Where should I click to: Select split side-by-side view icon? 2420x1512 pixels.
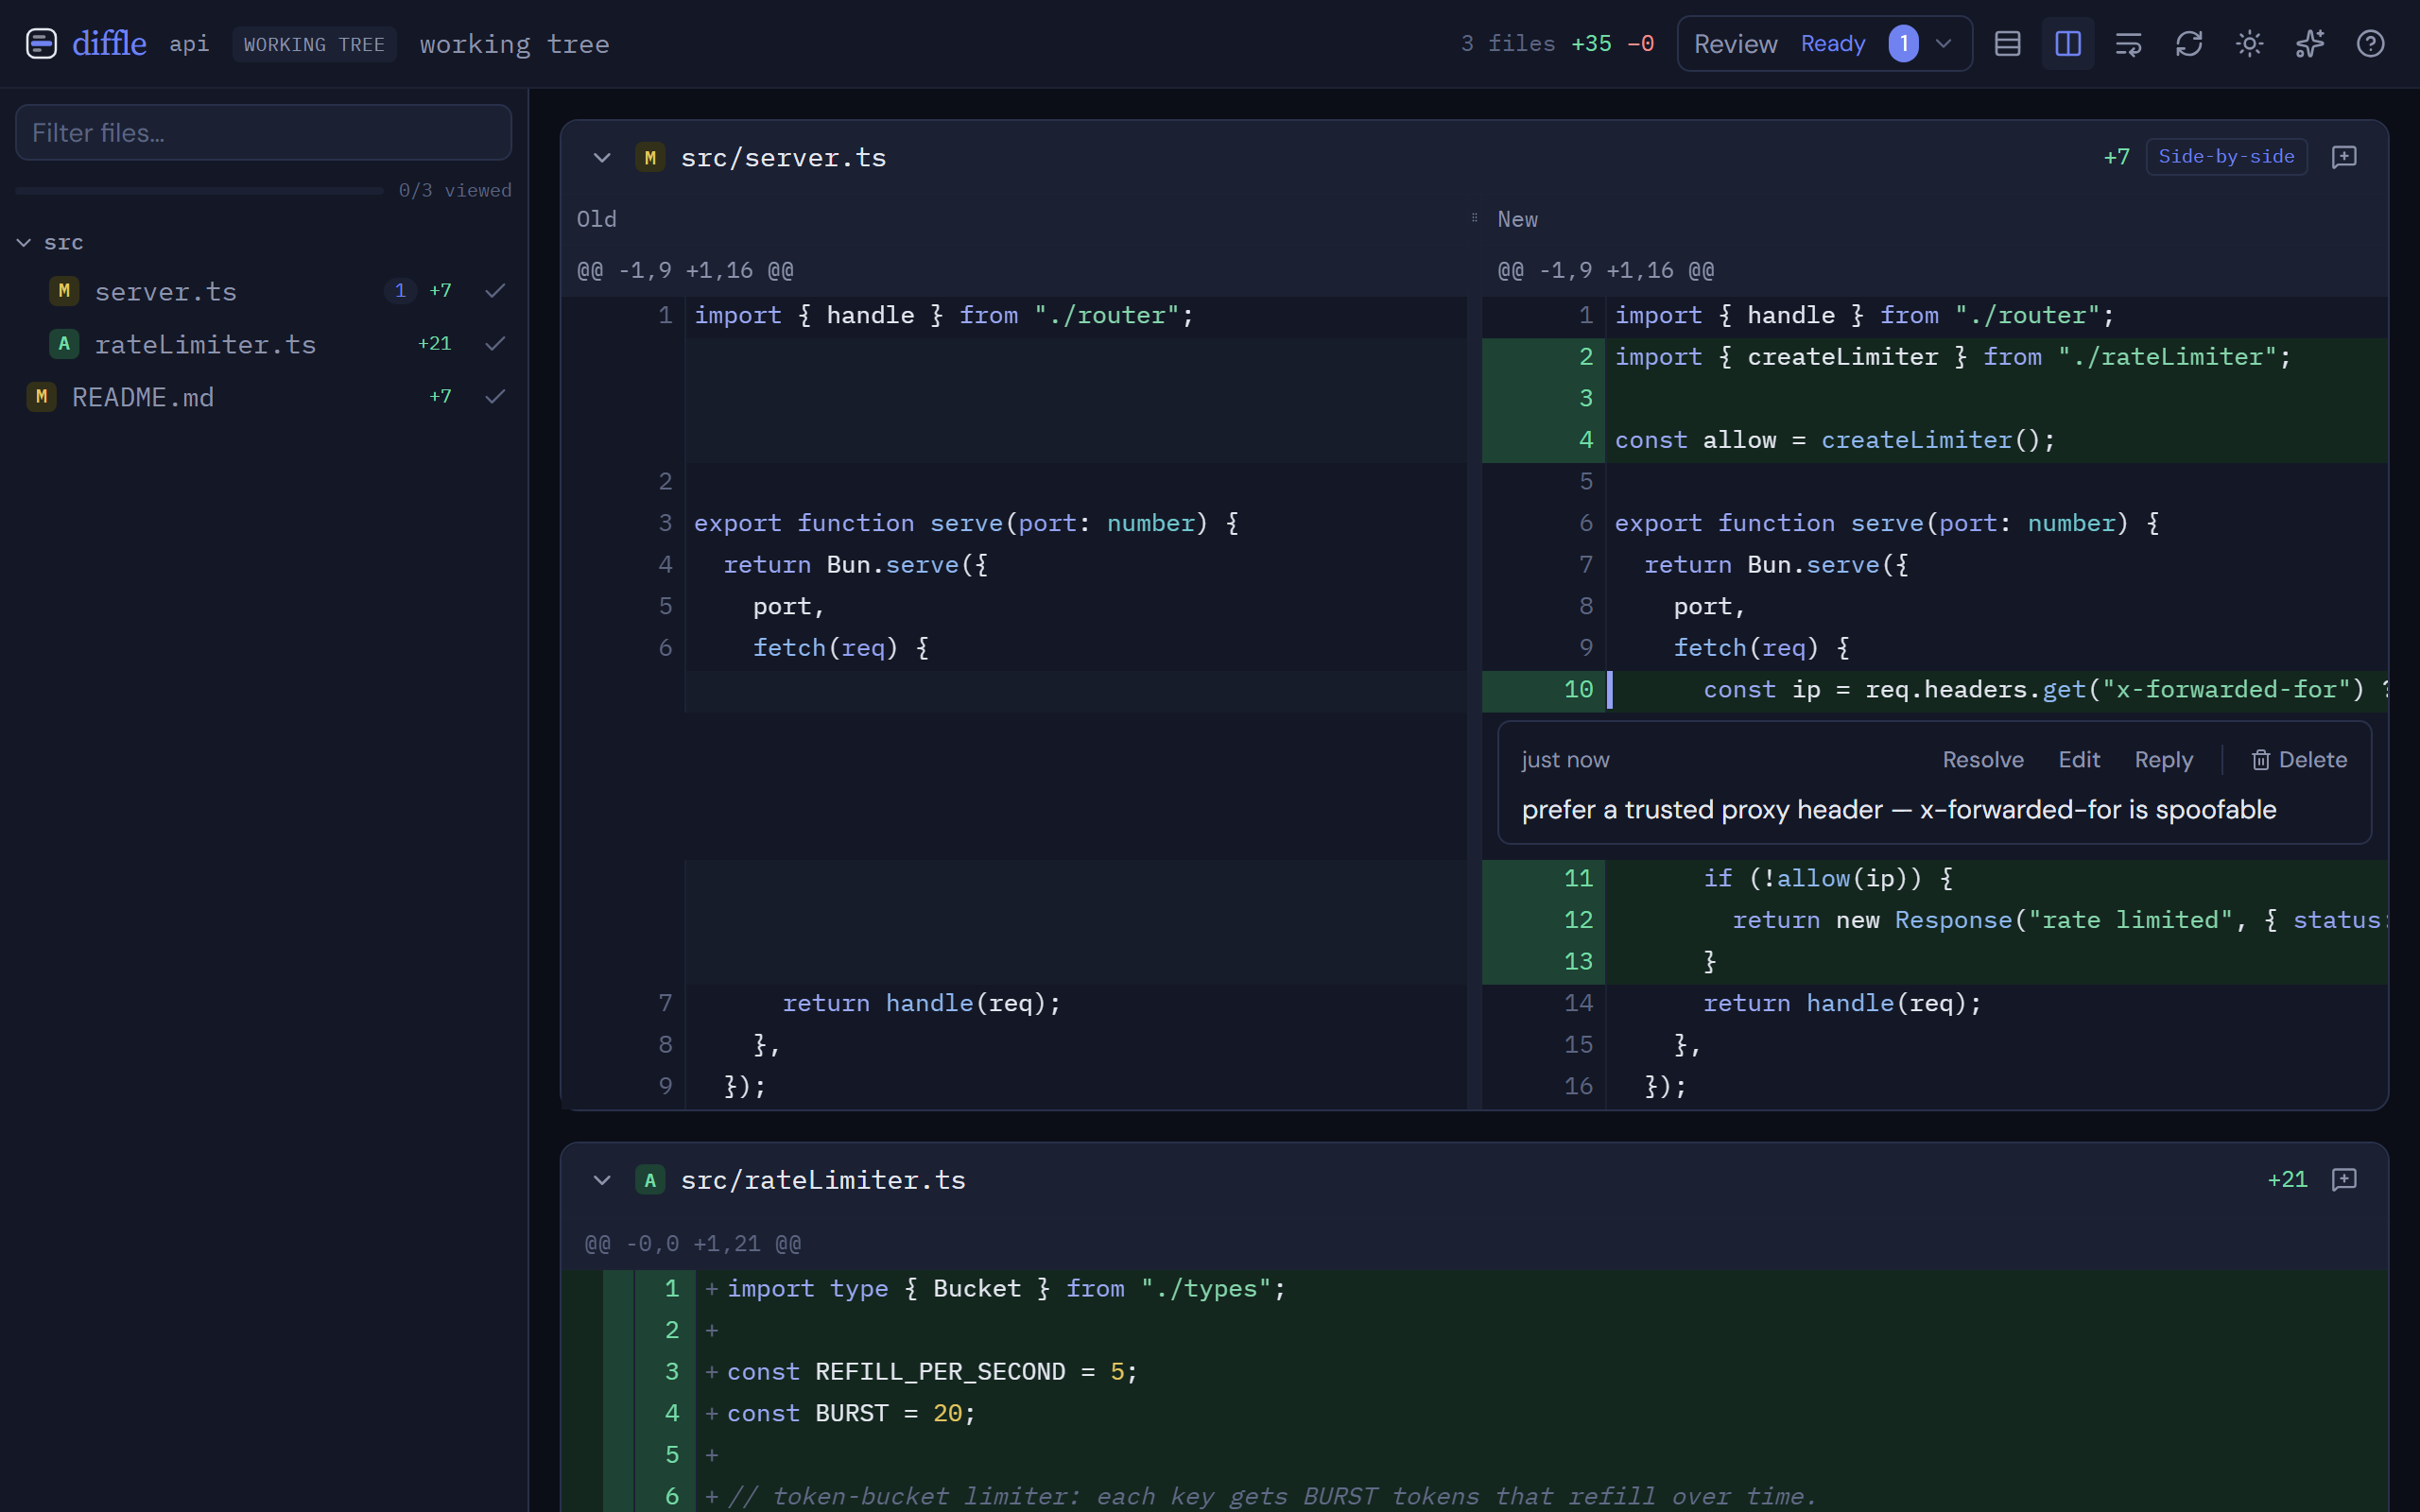click(2068, 44)
